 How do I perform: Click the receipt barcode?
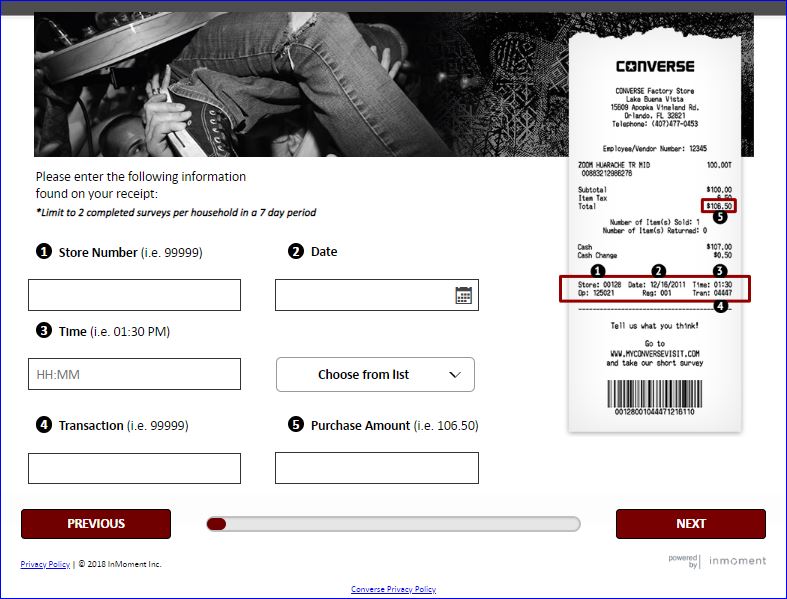(x=654, y=397)
